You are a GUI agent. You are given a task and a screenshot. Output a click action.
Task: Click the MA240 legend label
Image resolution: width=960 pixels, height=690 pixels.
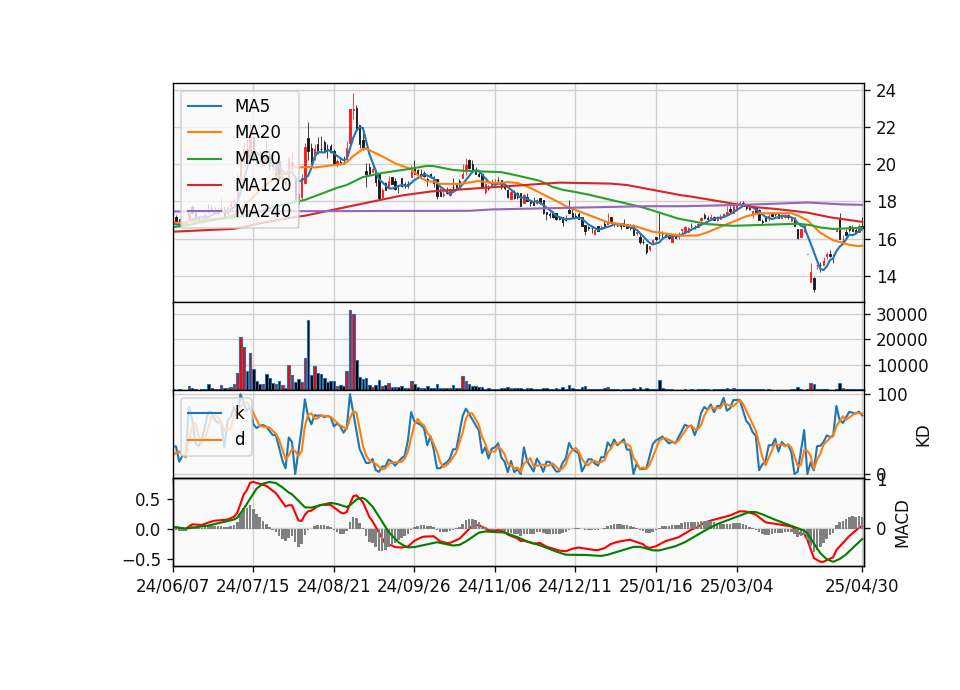pyautogui.click(x=263, y=211)
